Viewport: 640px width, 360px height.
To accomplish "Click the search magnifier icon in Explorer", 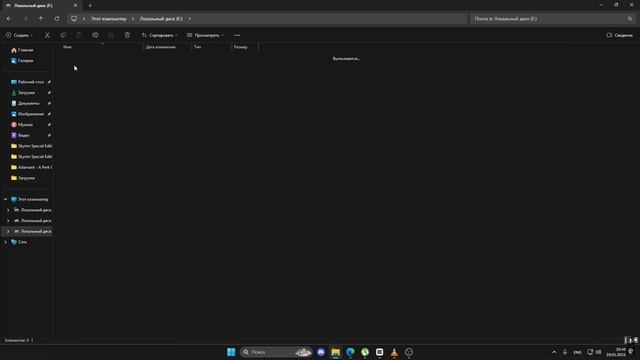I will pos(630,19).
